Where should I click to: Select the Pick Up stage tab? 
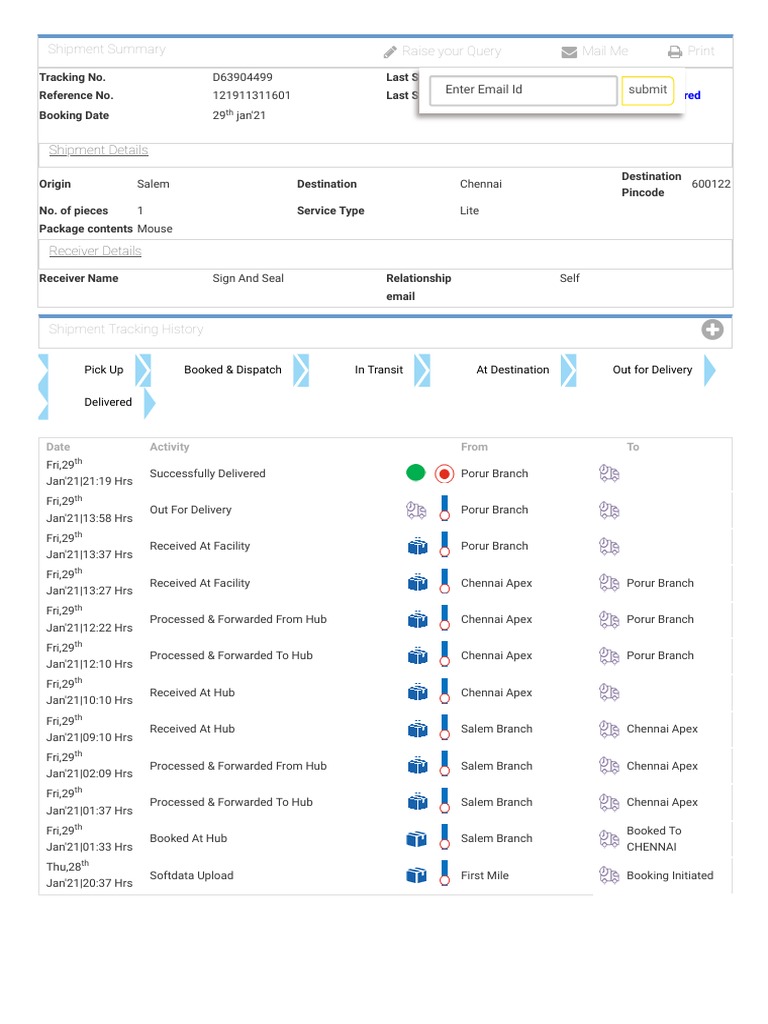104,370
